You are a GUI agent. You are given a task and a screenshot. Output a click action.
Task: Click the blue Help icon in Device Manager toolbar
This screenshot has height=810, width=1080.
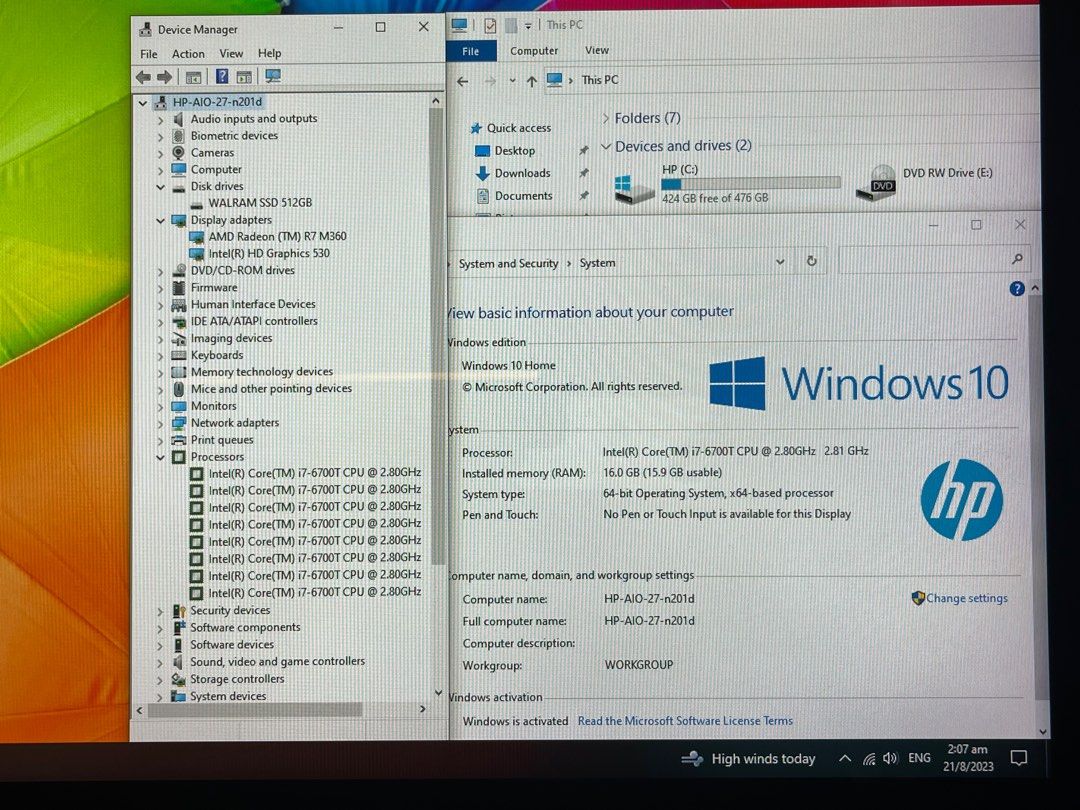pos(222,76)
